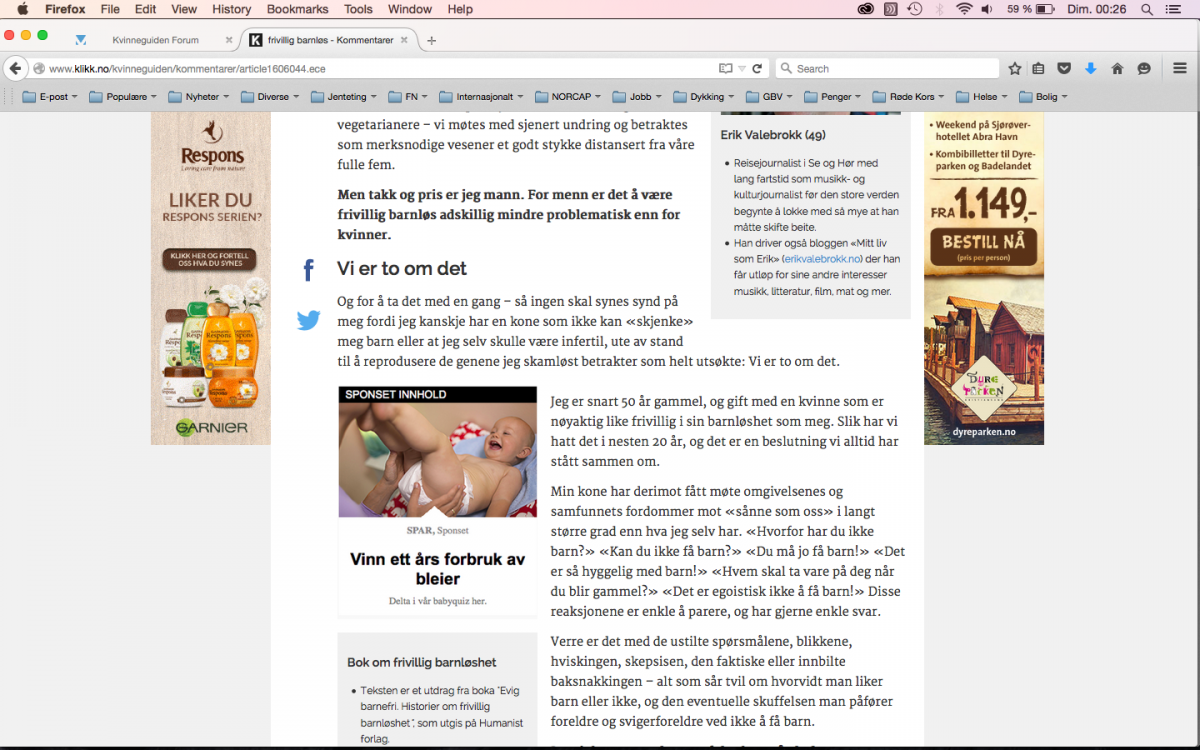1200x750 pixels.
Task: Click into the Search field
Action: (890, 68)
